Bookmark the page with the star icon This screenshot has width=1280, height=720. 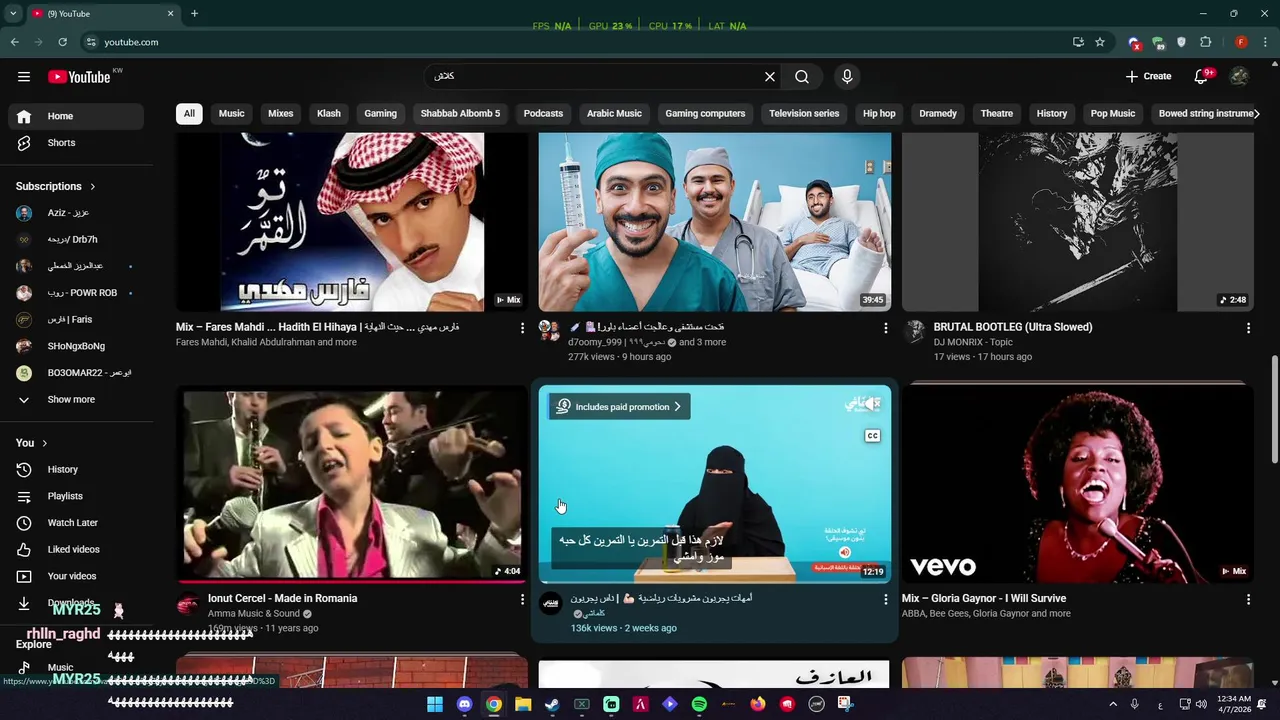[1100, 42]
